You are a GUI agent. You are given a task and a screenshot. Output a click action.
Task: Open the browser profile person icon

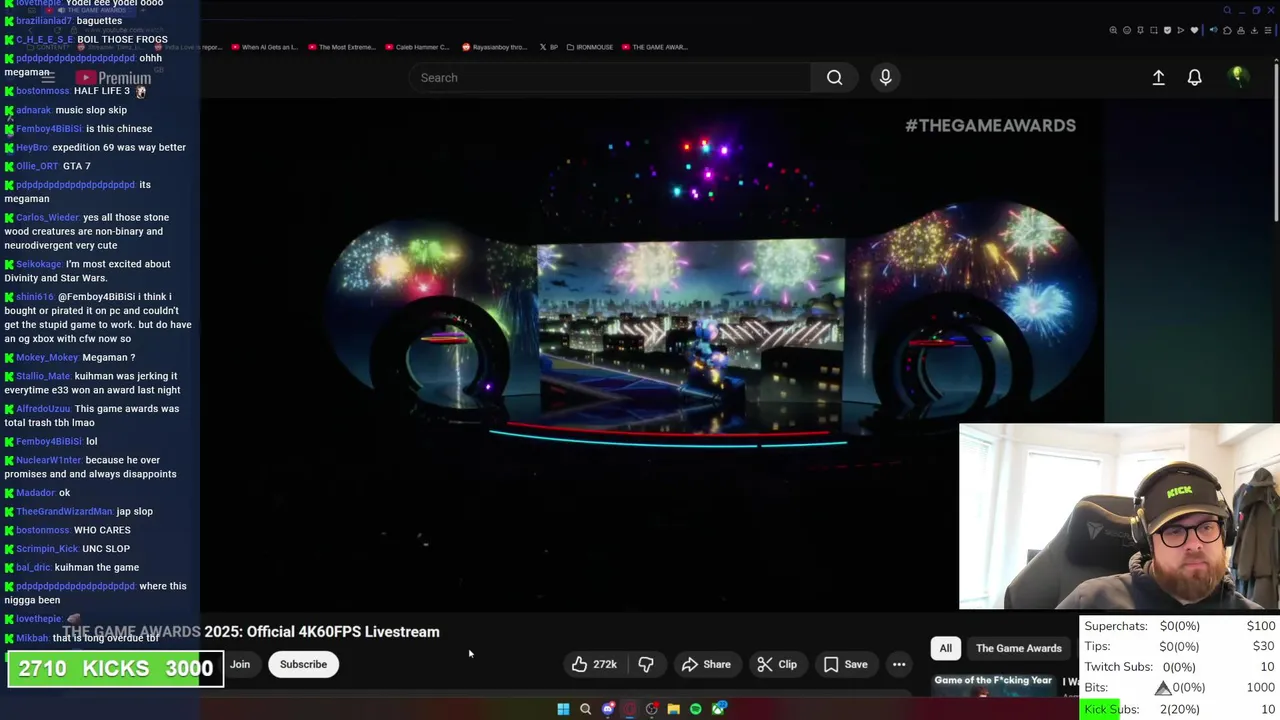pyautogui.click(x=1241, y=30)
